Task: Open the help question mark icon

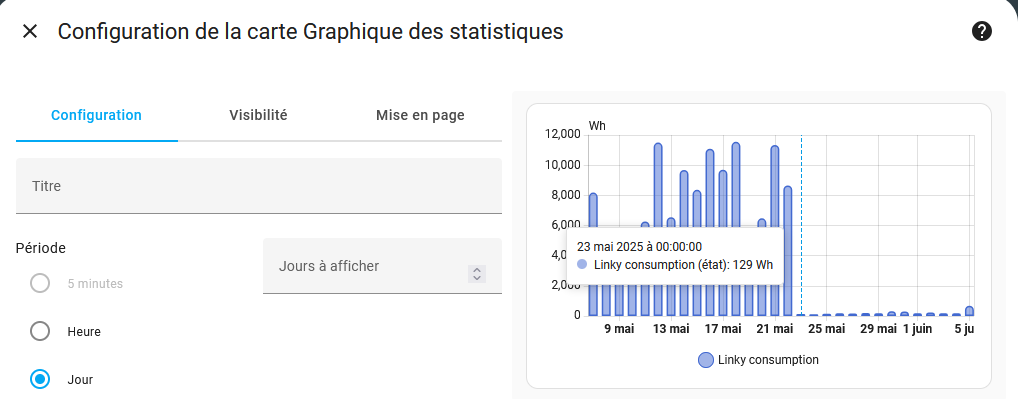Action: pos(982,31)
